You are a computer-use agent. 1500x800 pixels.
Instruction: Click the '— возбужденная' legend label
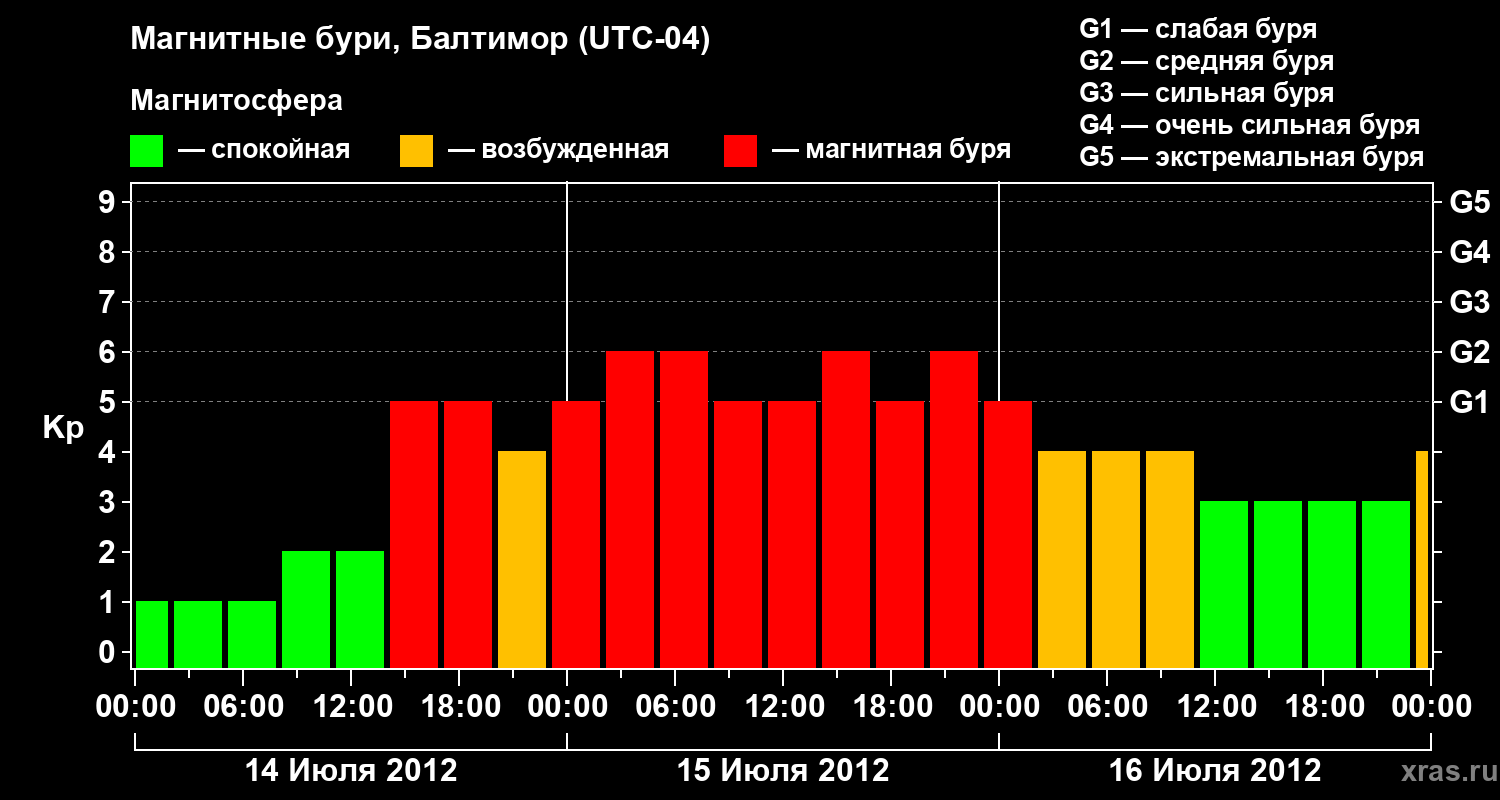tap(558, 150)
